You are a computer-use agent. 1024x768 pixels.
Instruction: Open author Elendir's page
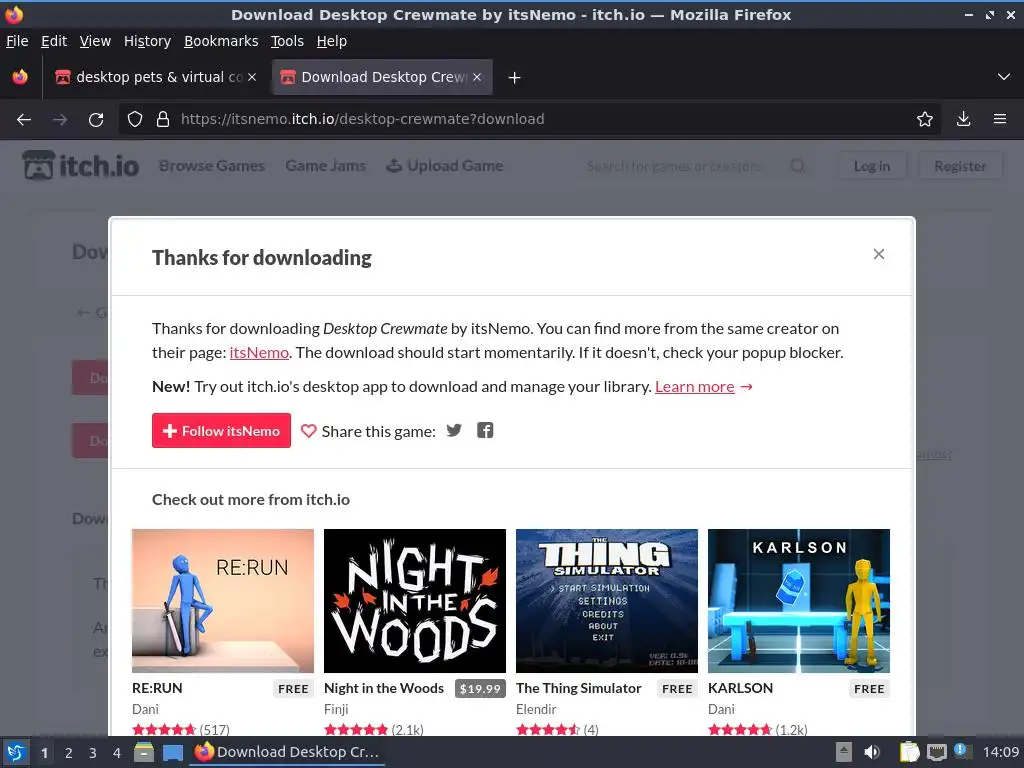[536, 709]
